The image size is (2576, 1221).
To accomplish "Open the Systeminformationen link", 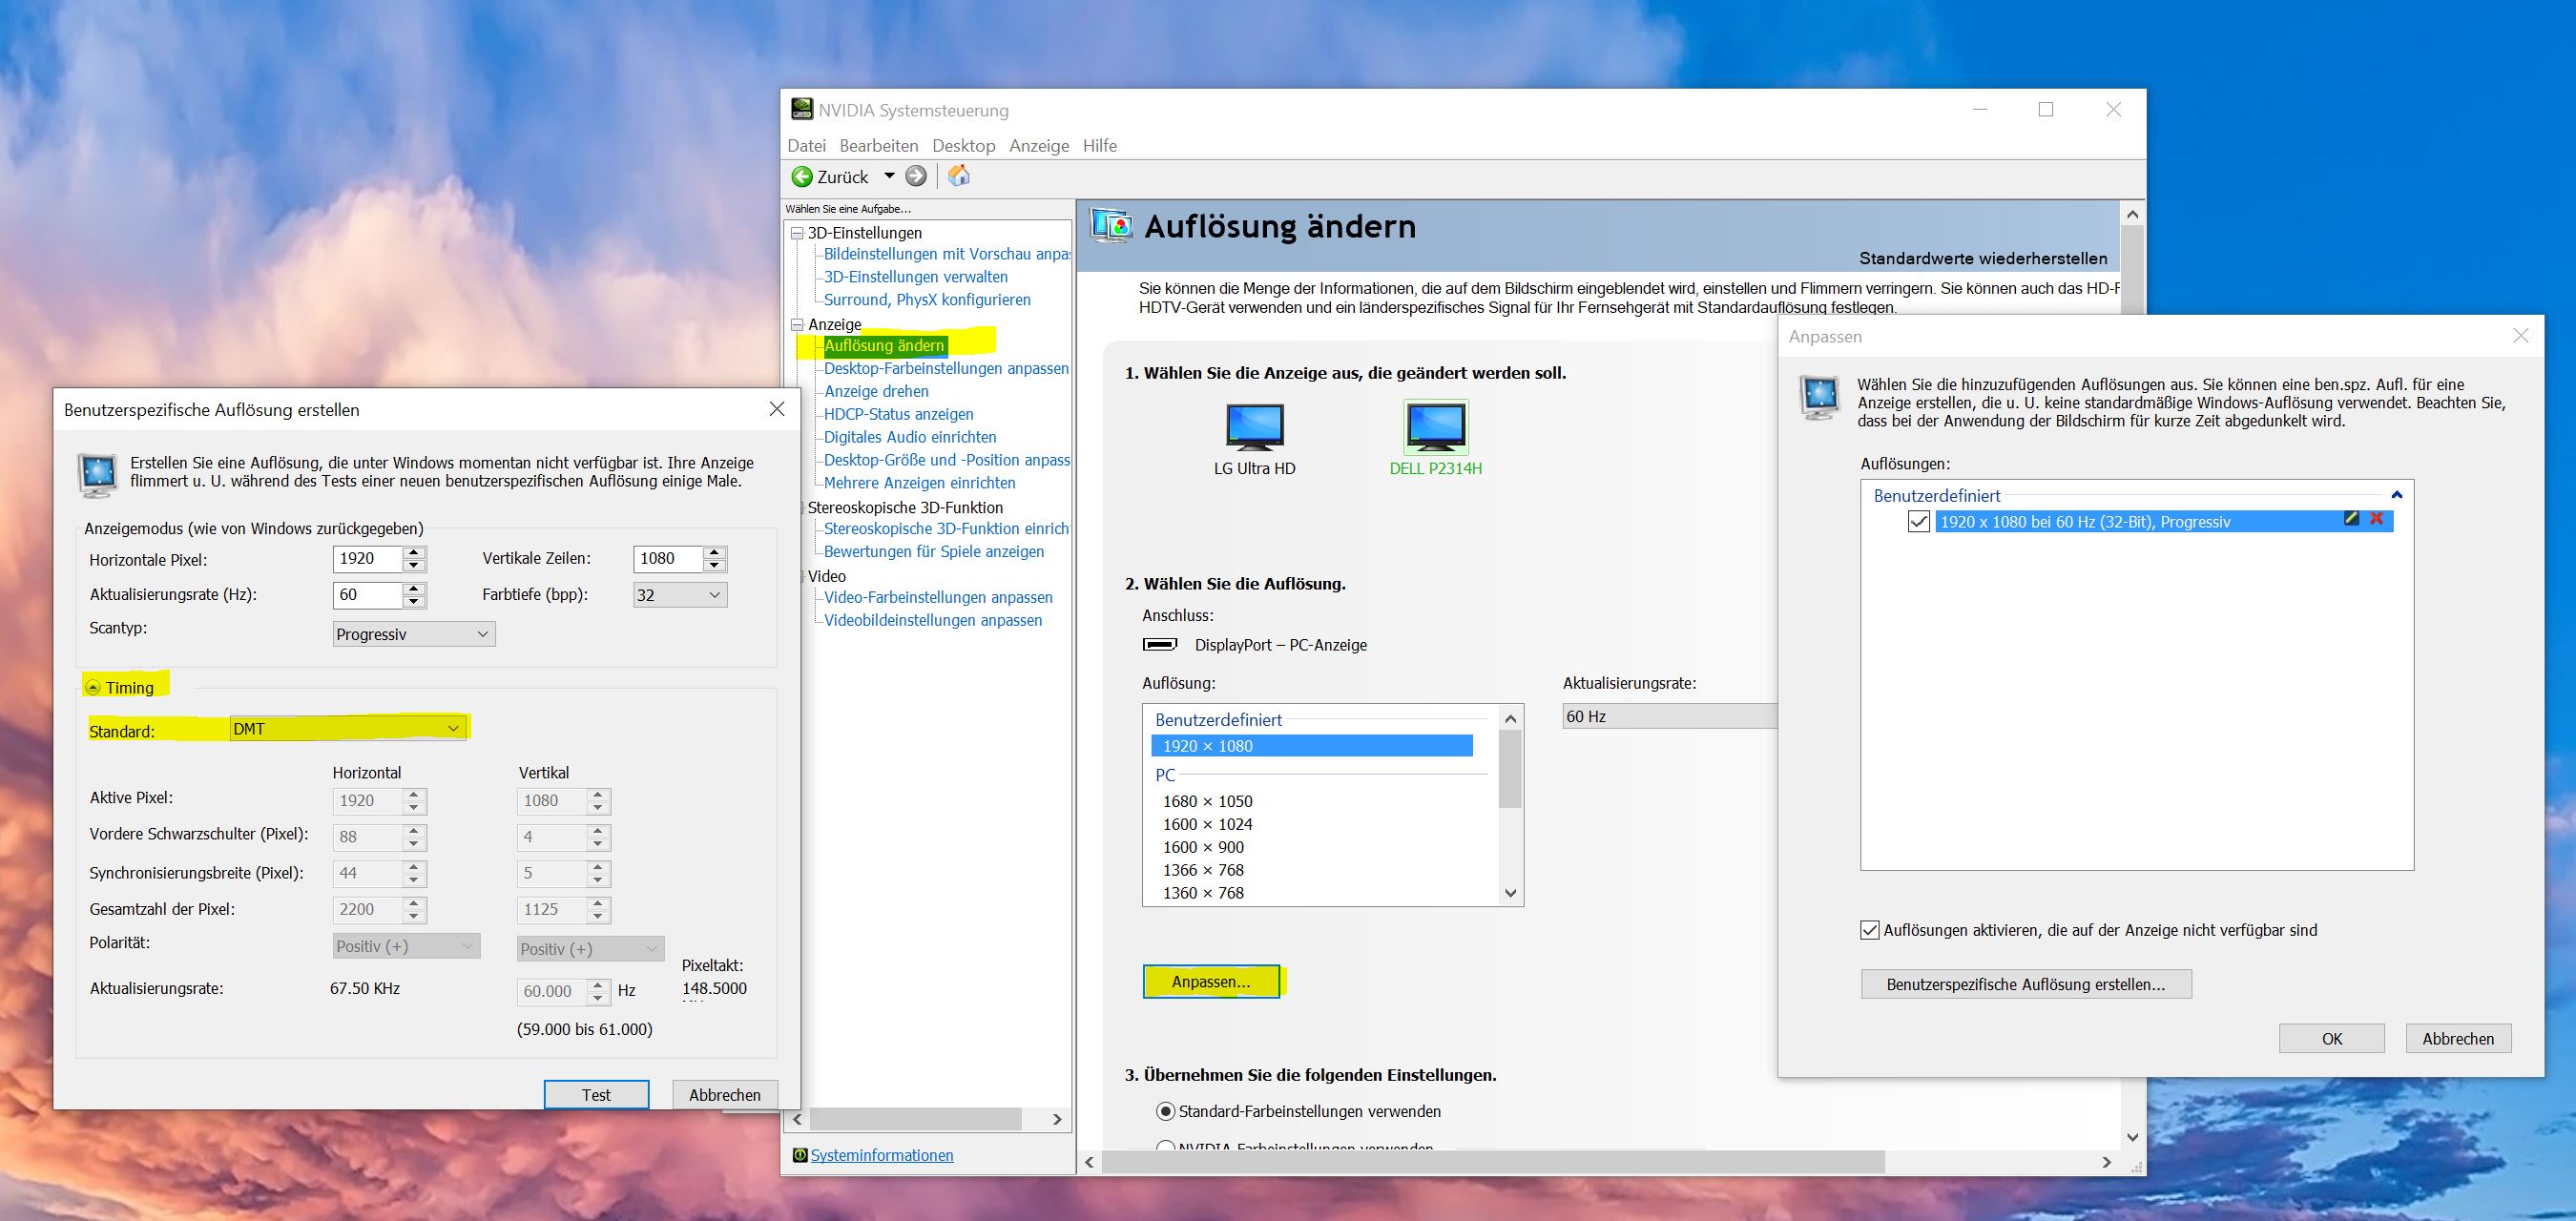I will [x=882, y=1155].
